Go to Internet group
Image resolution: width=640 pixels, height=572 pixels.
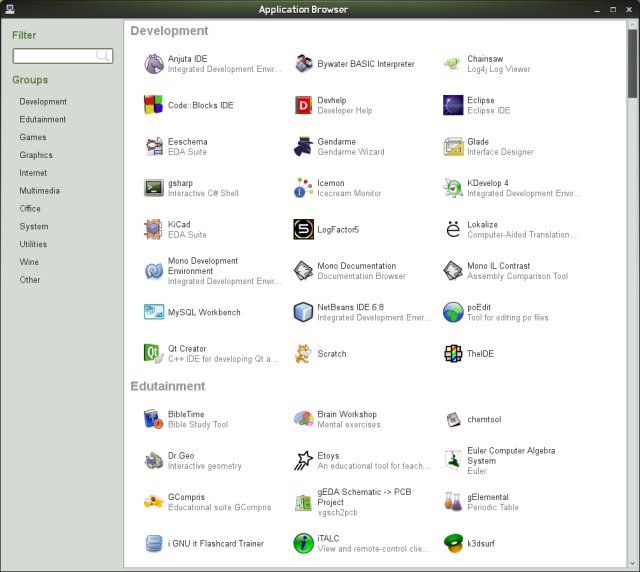(33, 173)
